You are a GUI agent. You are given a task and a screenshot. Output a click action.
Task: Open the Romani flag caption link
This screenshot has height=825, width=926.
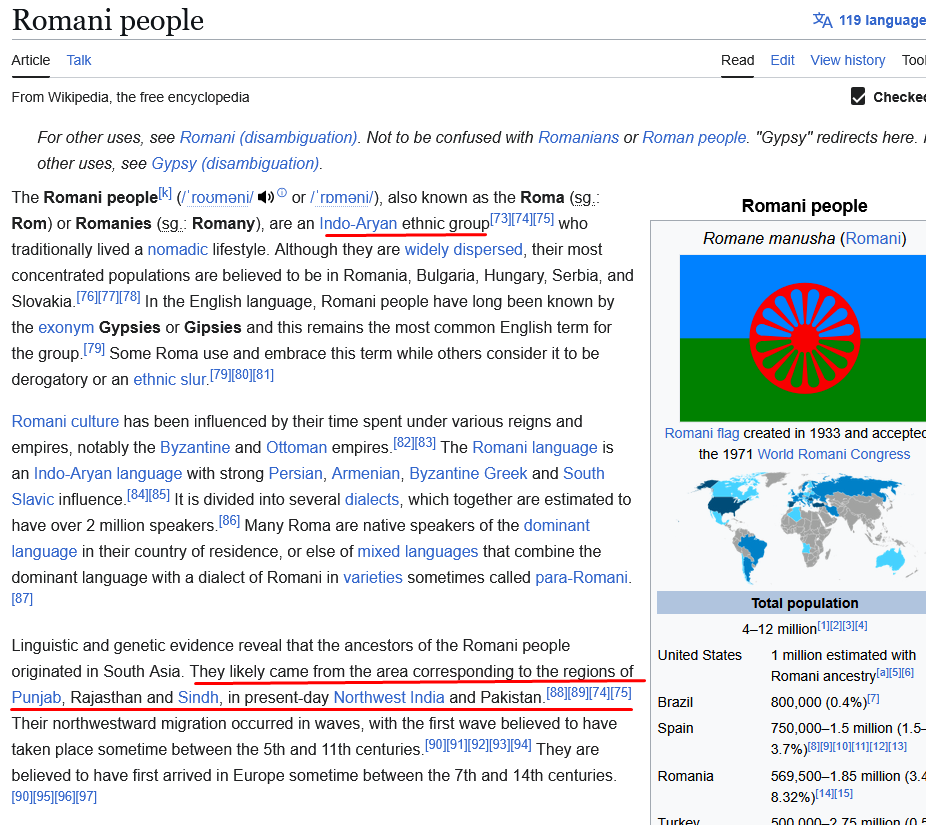[x=702, y=433]
